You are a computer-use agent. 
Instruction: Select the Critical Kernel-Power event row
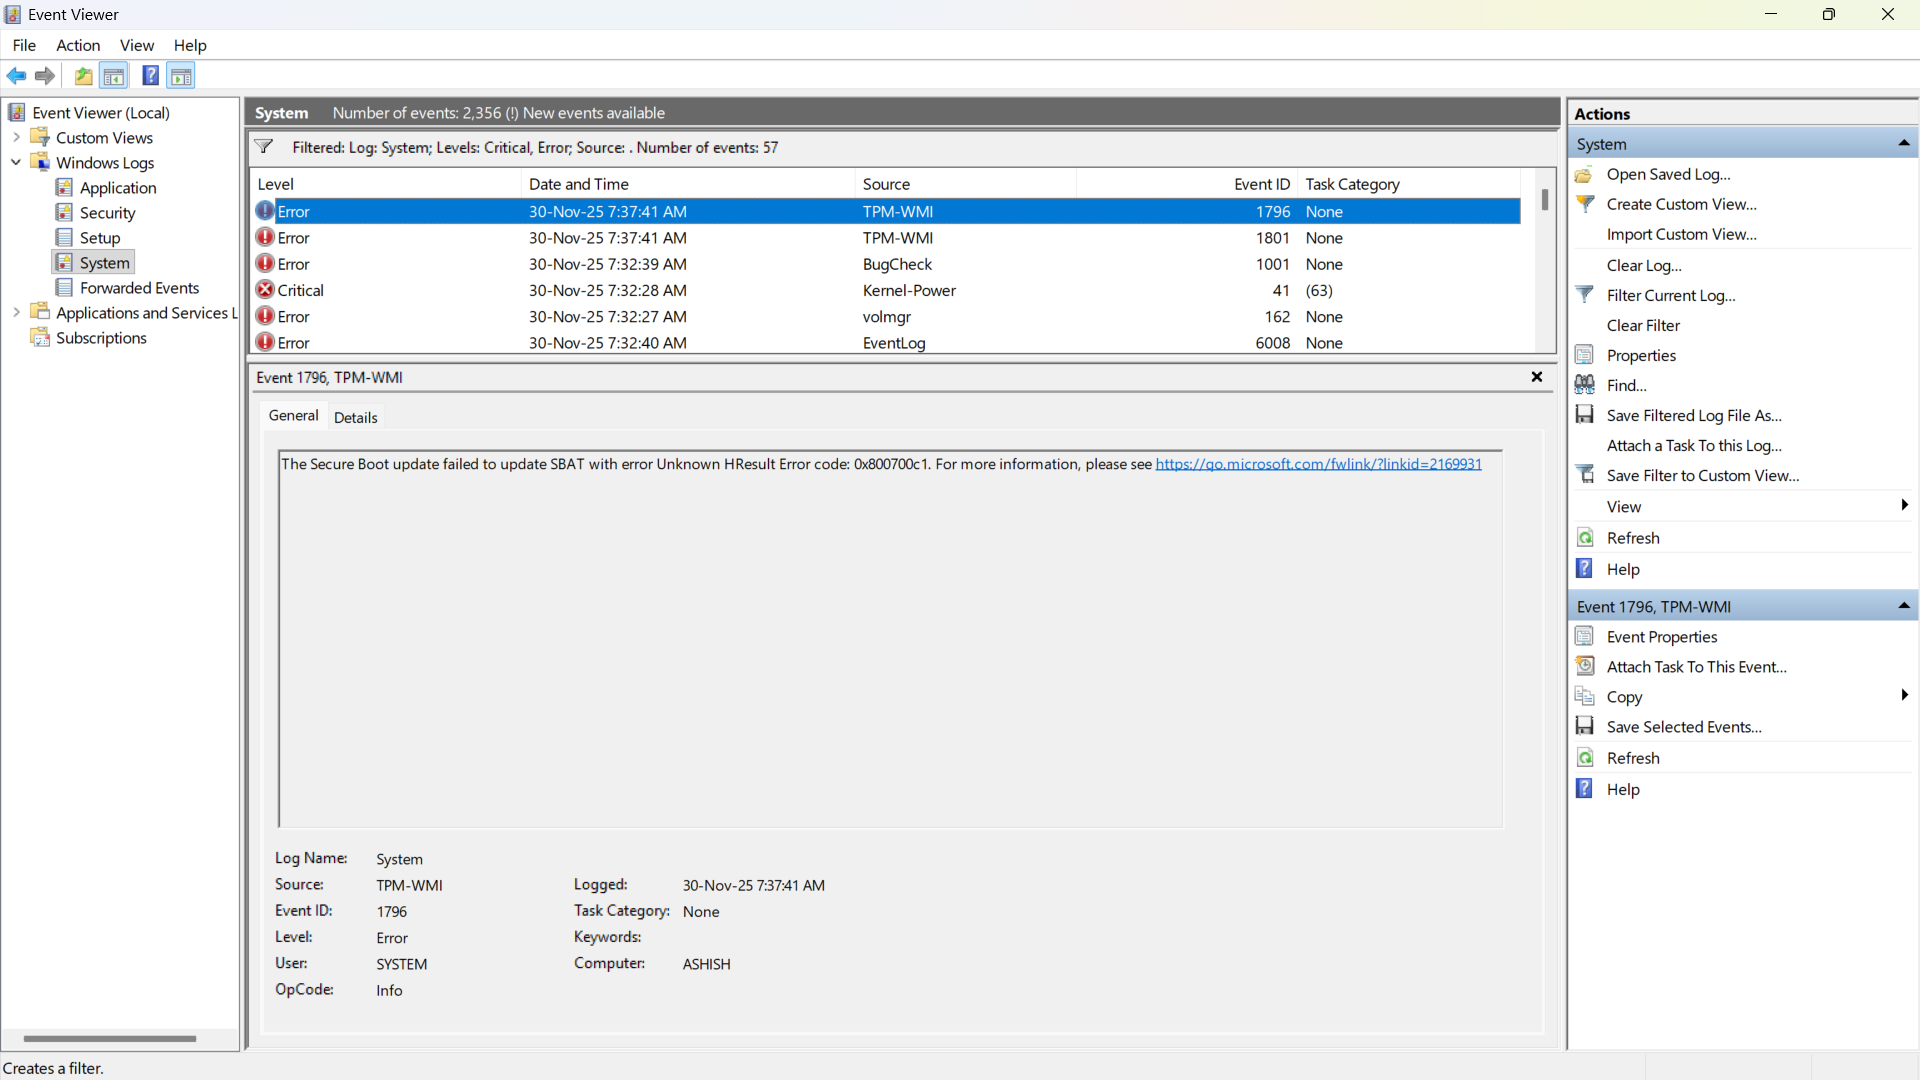[700, 290]
